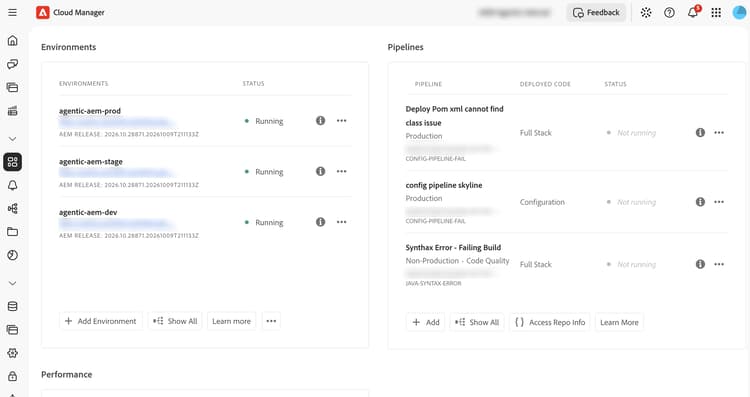Viewport: 750px width, 397px height.
Task: Open the database cylinder sidebar icon
Action: point(12,307)
